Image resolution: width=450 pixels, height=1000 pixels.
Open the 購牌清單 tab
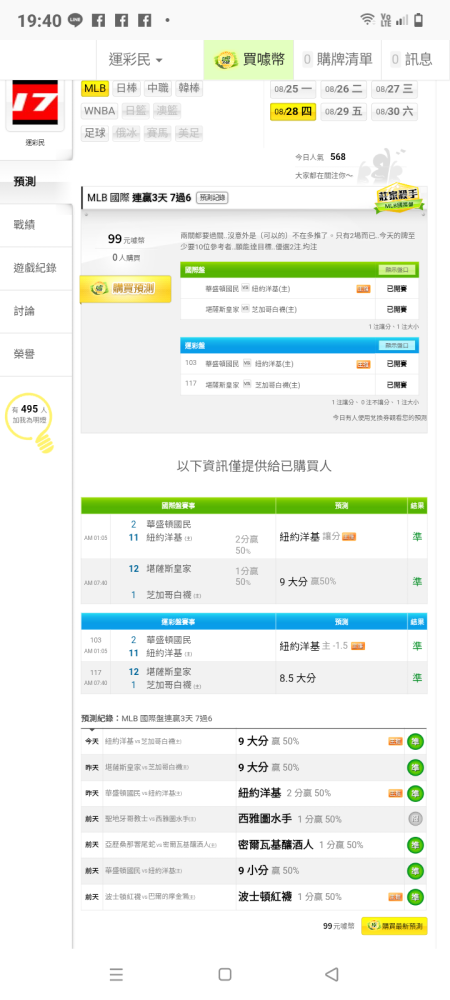pos(337,60)
